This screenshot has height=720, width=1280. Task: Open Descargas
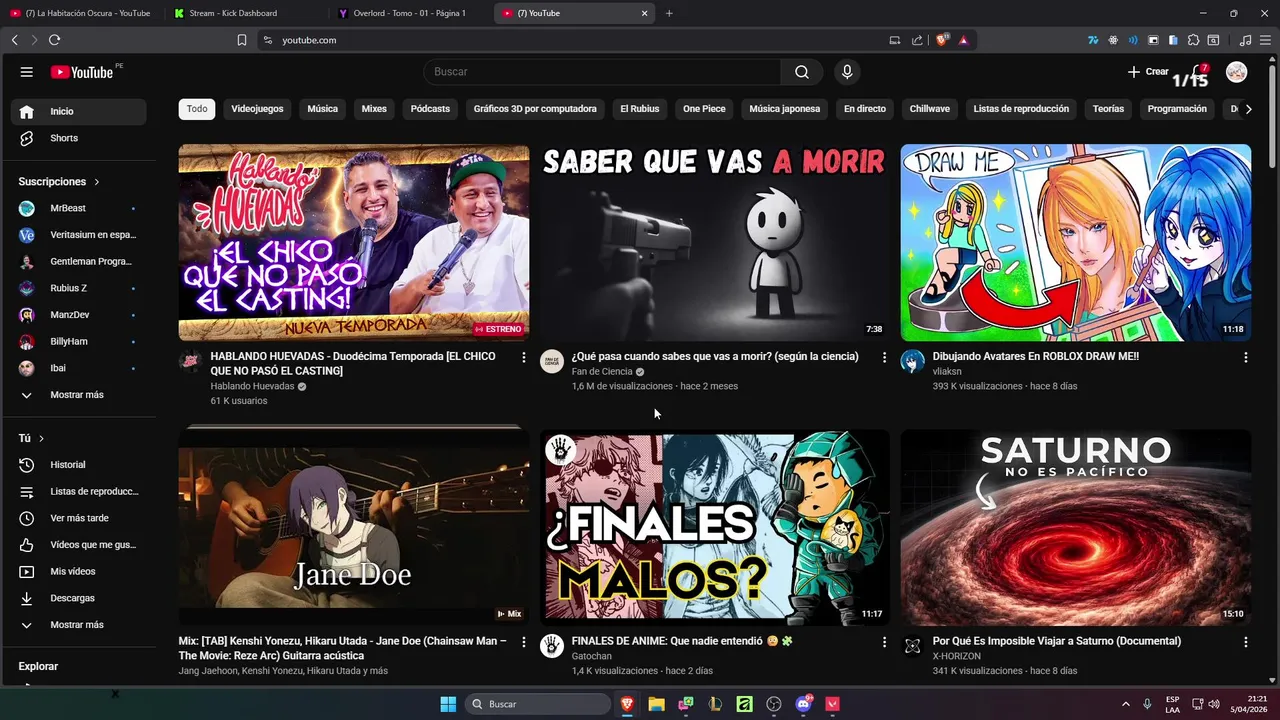pyautogui.click(x=79, y=598)
